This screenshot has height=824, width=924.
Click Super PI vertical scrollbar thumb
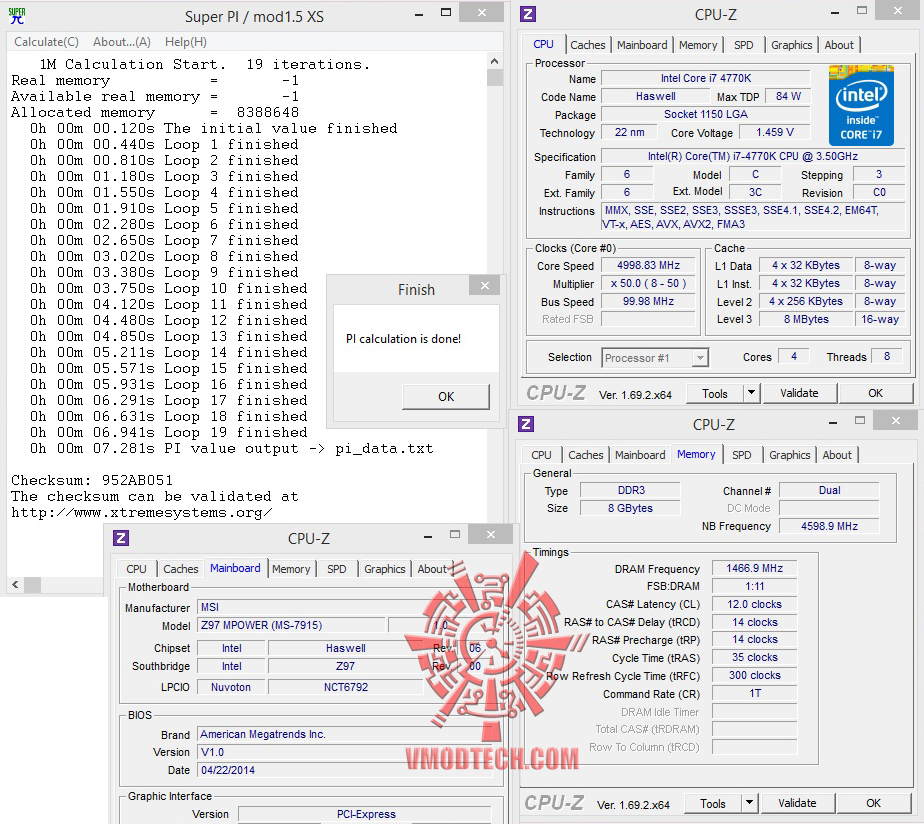tap(495, 78)
